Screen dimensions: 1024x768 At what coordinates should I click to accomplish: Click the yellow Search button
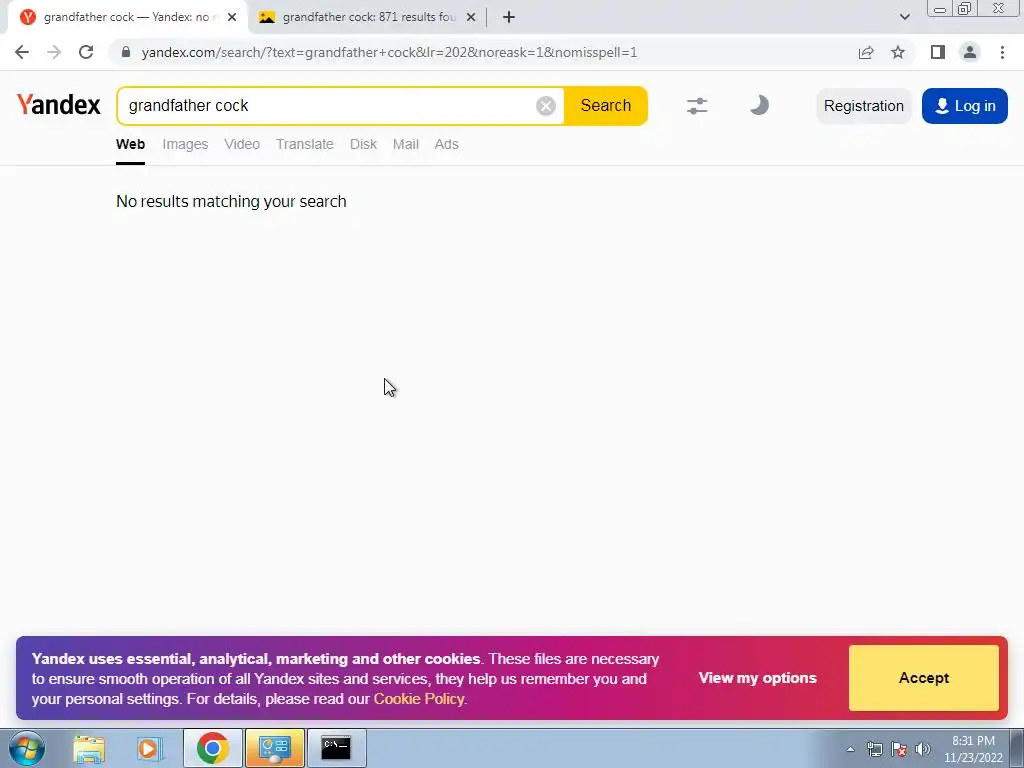coord(605,106)
